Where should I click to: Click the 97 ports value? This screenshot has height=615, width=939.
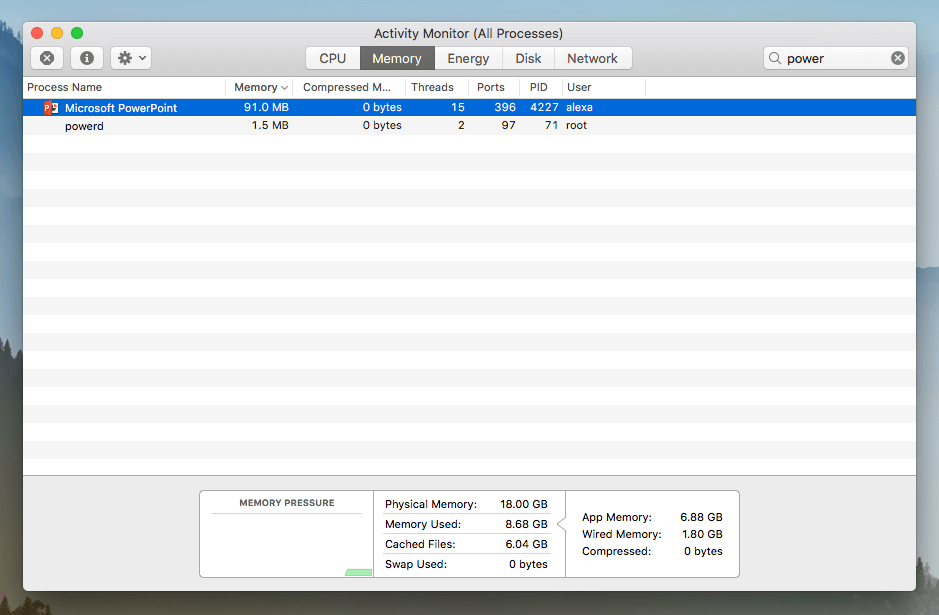[x=508, y=125]
